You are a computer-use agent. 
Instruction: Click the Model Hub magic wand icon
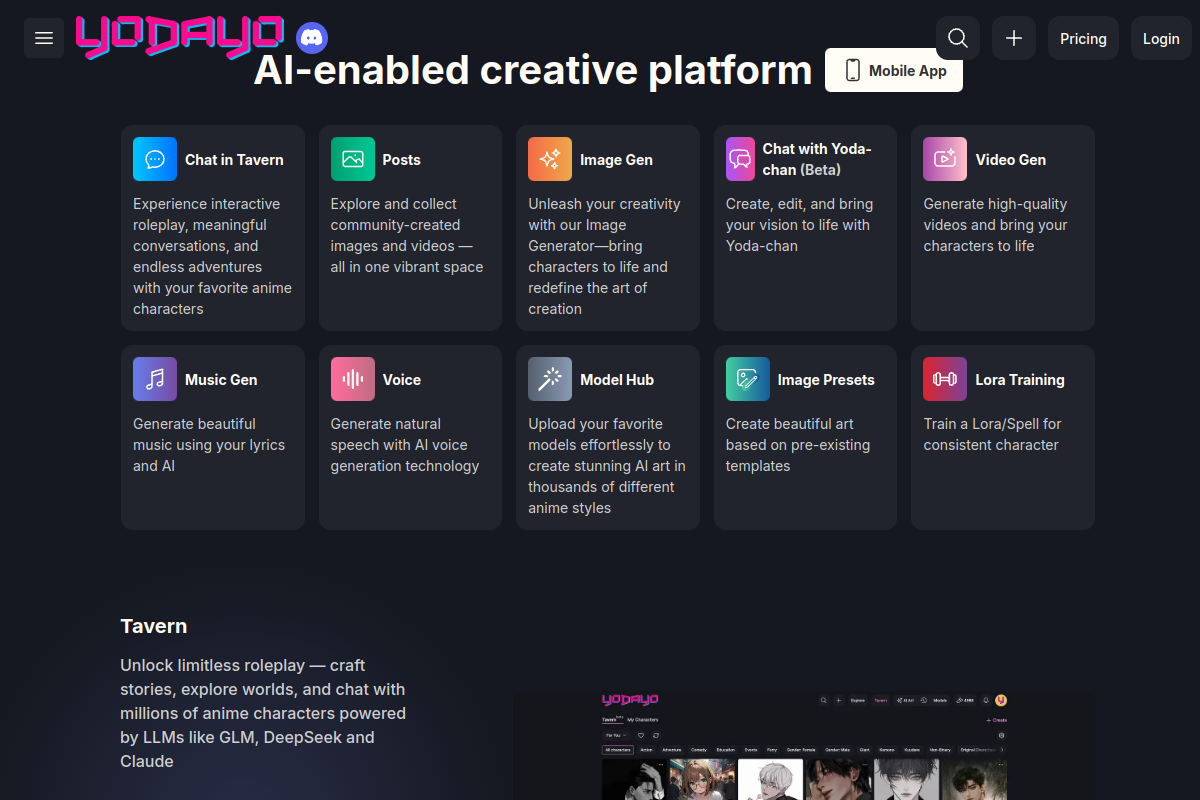tap(550, 379)
